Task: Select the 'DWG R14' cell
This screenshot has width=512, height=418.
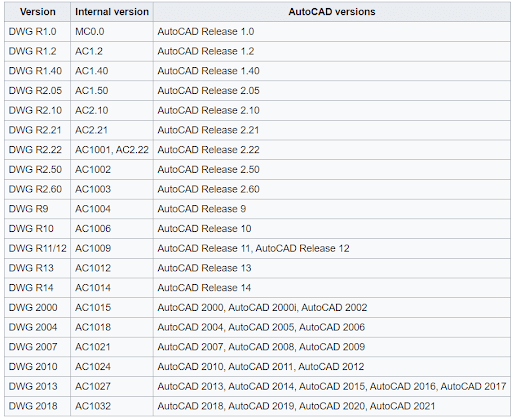Action: pyautogui.click(x=37, y=288)
